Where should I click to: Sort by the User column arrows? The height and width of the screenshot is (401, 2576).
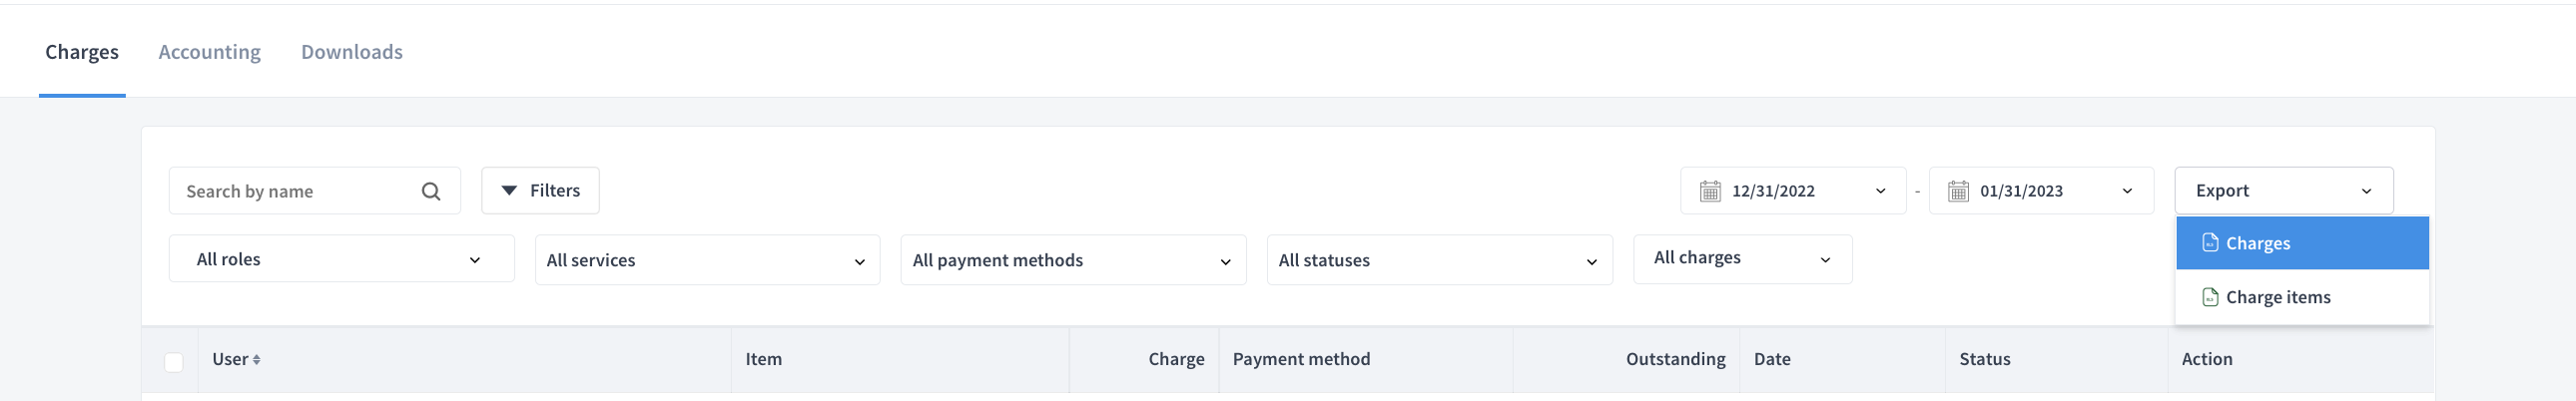pyautogui.click(x=256, y=359)
